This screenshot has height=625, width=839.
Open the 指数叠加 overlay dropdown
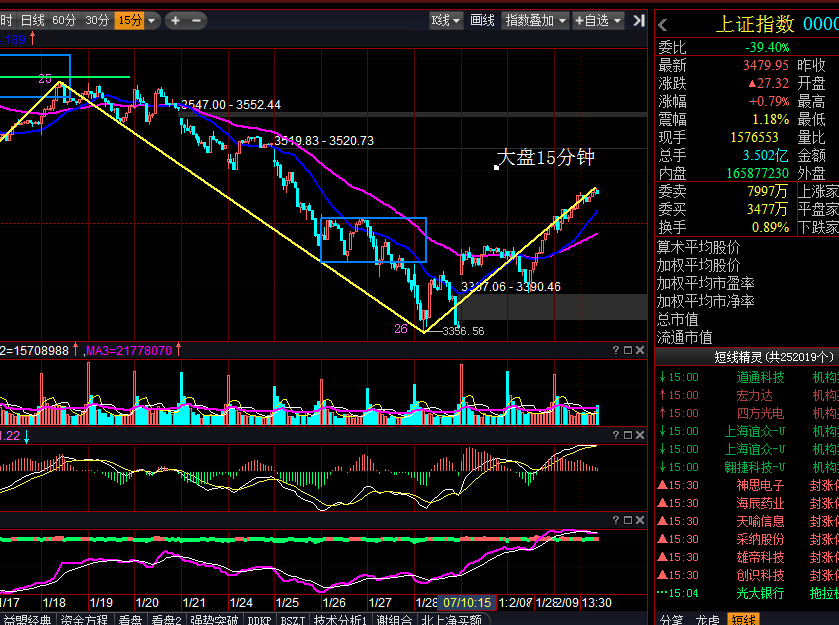tap(535, 21)
